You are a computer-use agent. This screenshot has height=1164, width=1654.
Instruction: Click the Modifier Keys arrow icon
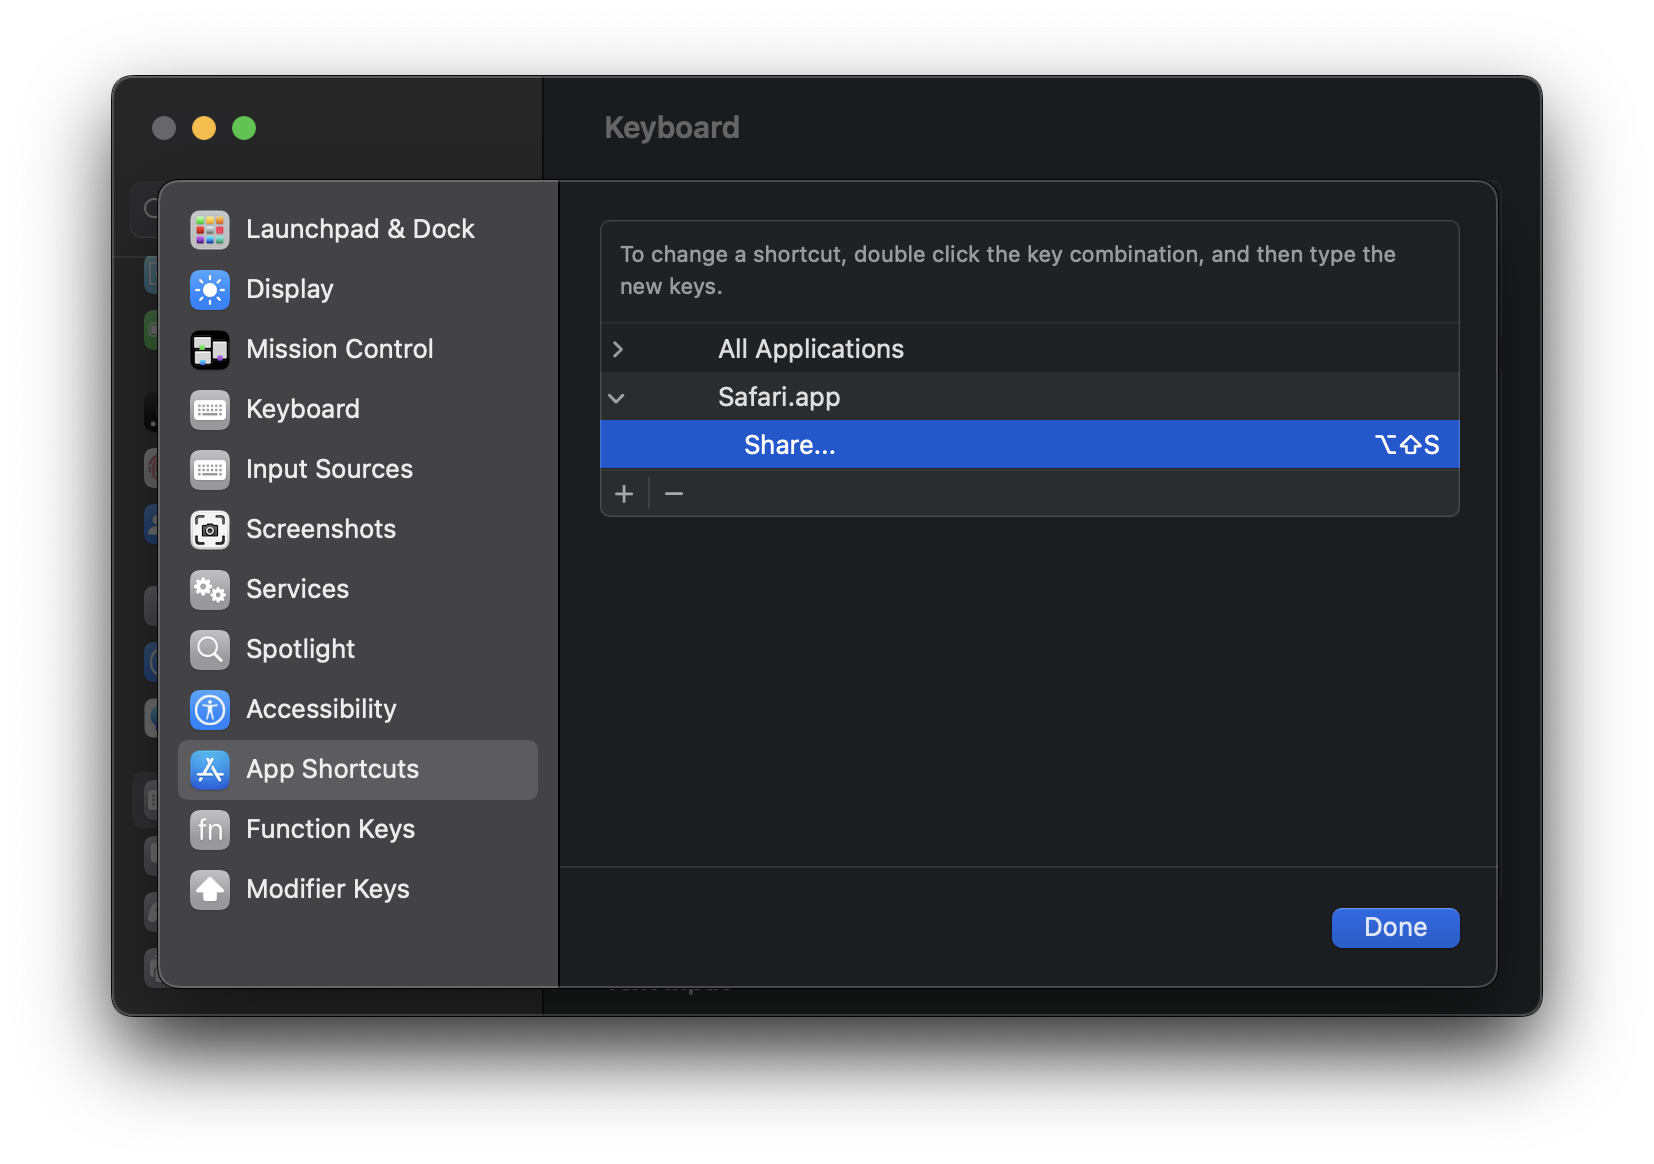click(210, 889)
